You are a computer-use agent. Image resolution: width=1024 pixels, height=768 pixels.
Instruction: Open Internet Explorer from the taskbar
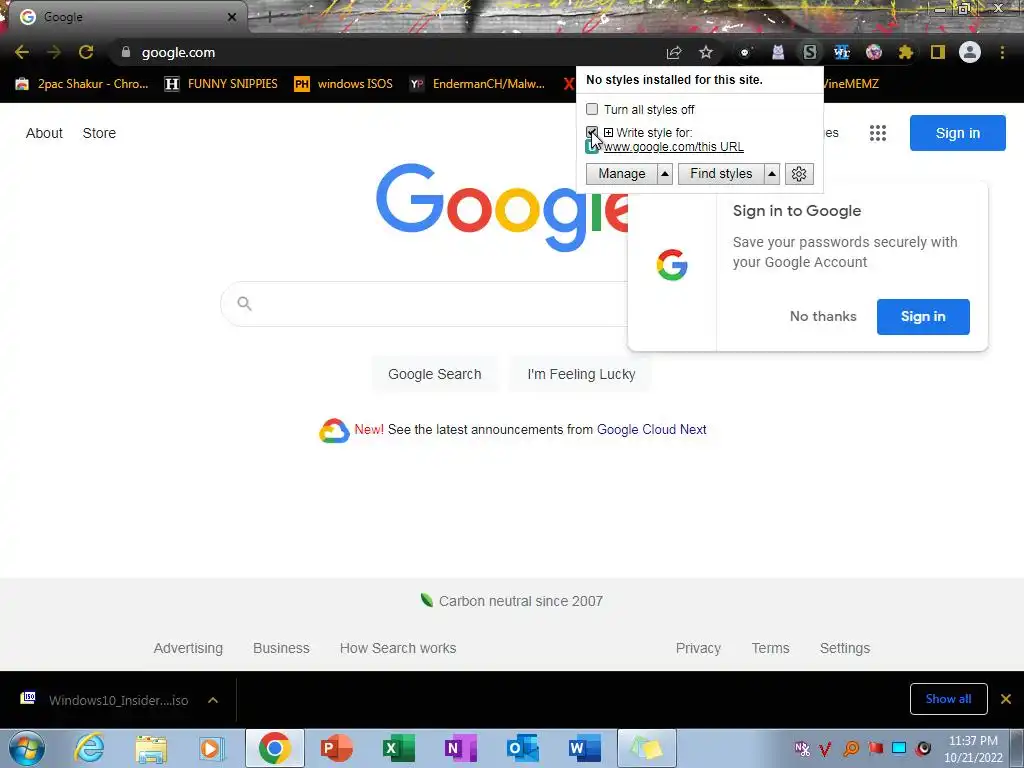pyautogui.click(x=89, y=748)
